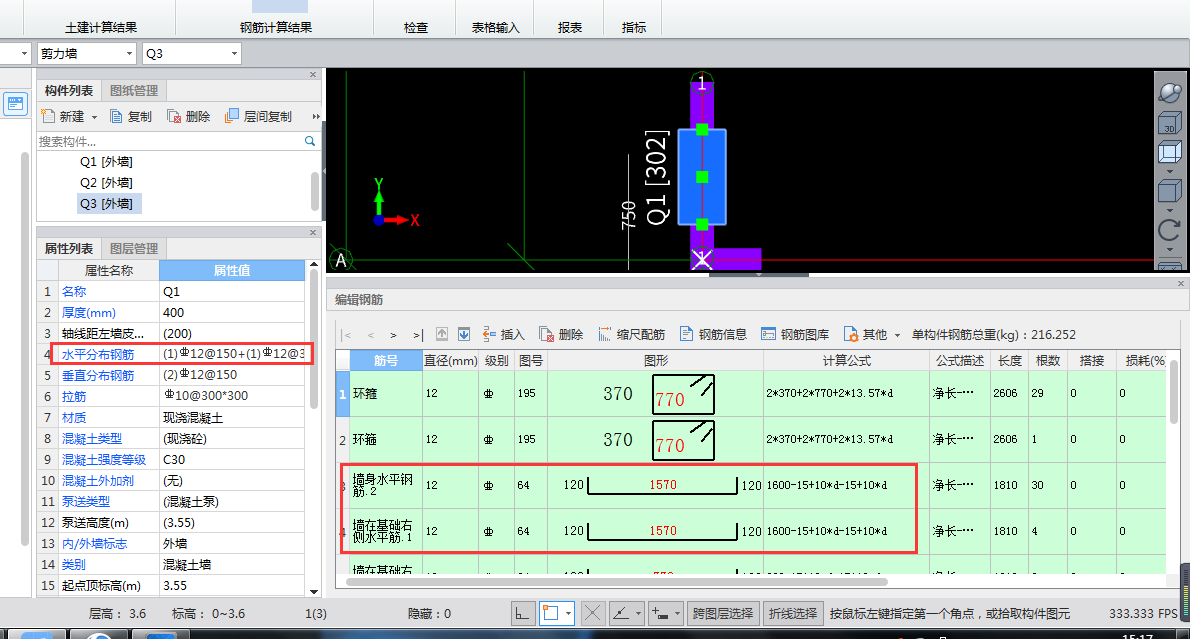The image size is (1190, 639).
Task: Open the 剪力墙 component type dropdown
Action: pos(129,53)
